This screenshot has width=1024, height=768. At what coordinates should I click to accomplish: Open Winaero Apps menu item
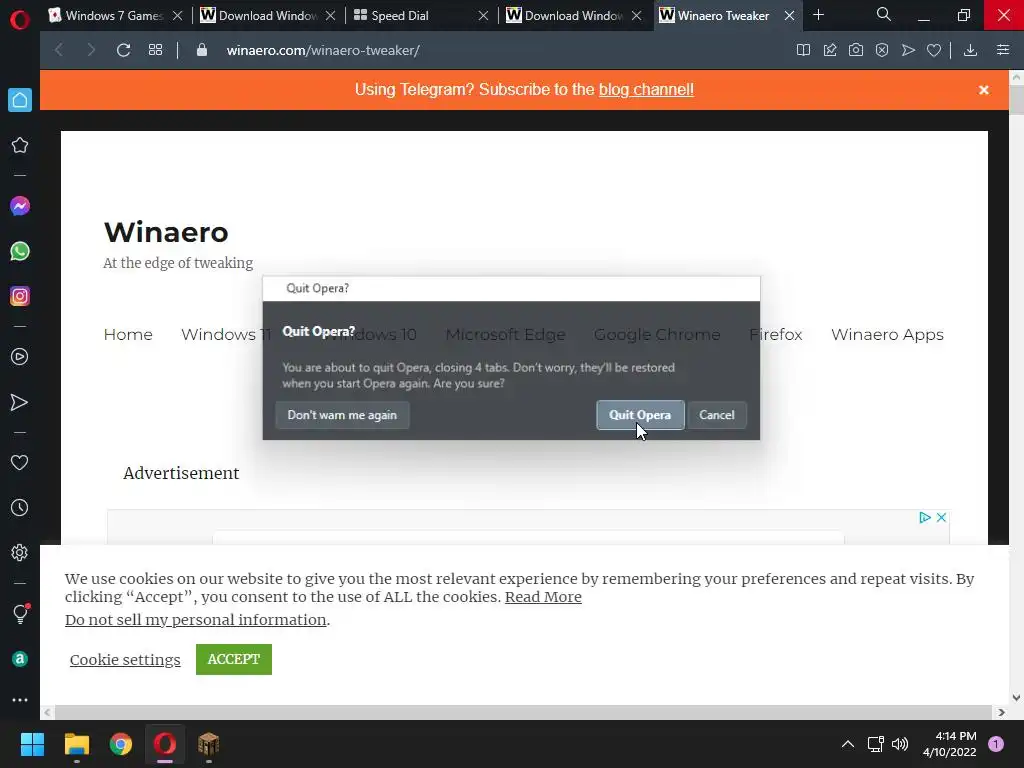[x=887, y=334]
